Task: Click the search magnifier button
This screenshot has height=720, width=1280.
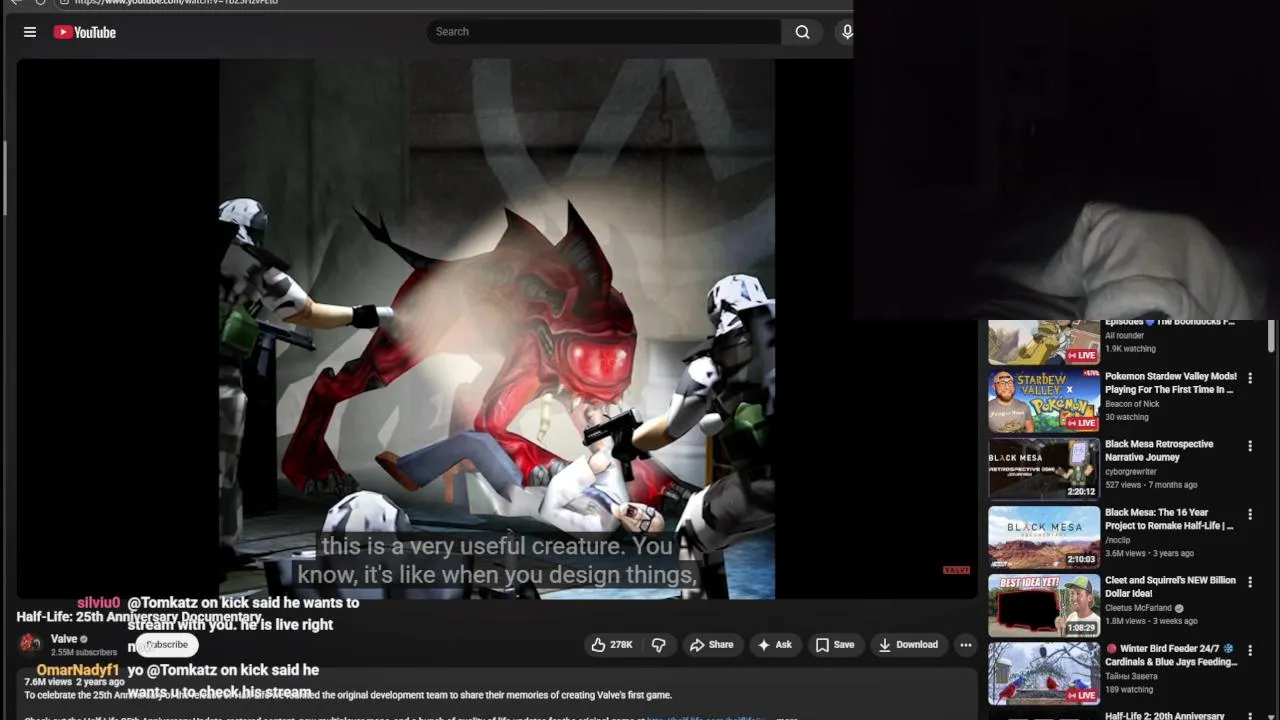Action: 802,32
